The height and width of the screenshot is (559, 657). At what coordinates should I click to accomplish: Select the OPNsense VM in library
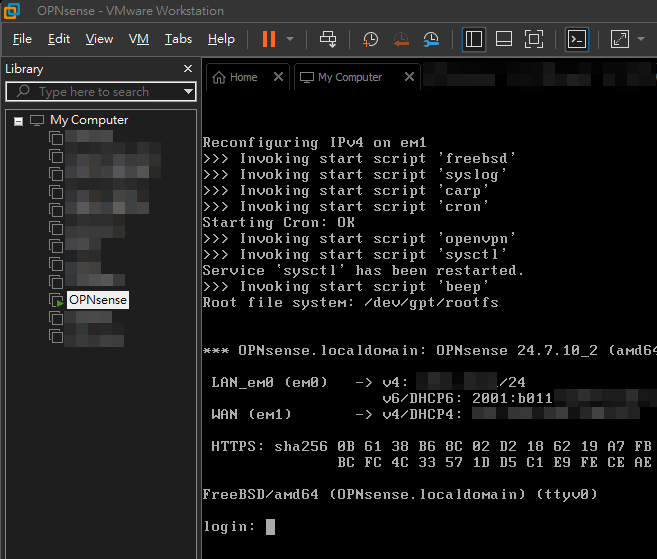click(x=98, y=300)
